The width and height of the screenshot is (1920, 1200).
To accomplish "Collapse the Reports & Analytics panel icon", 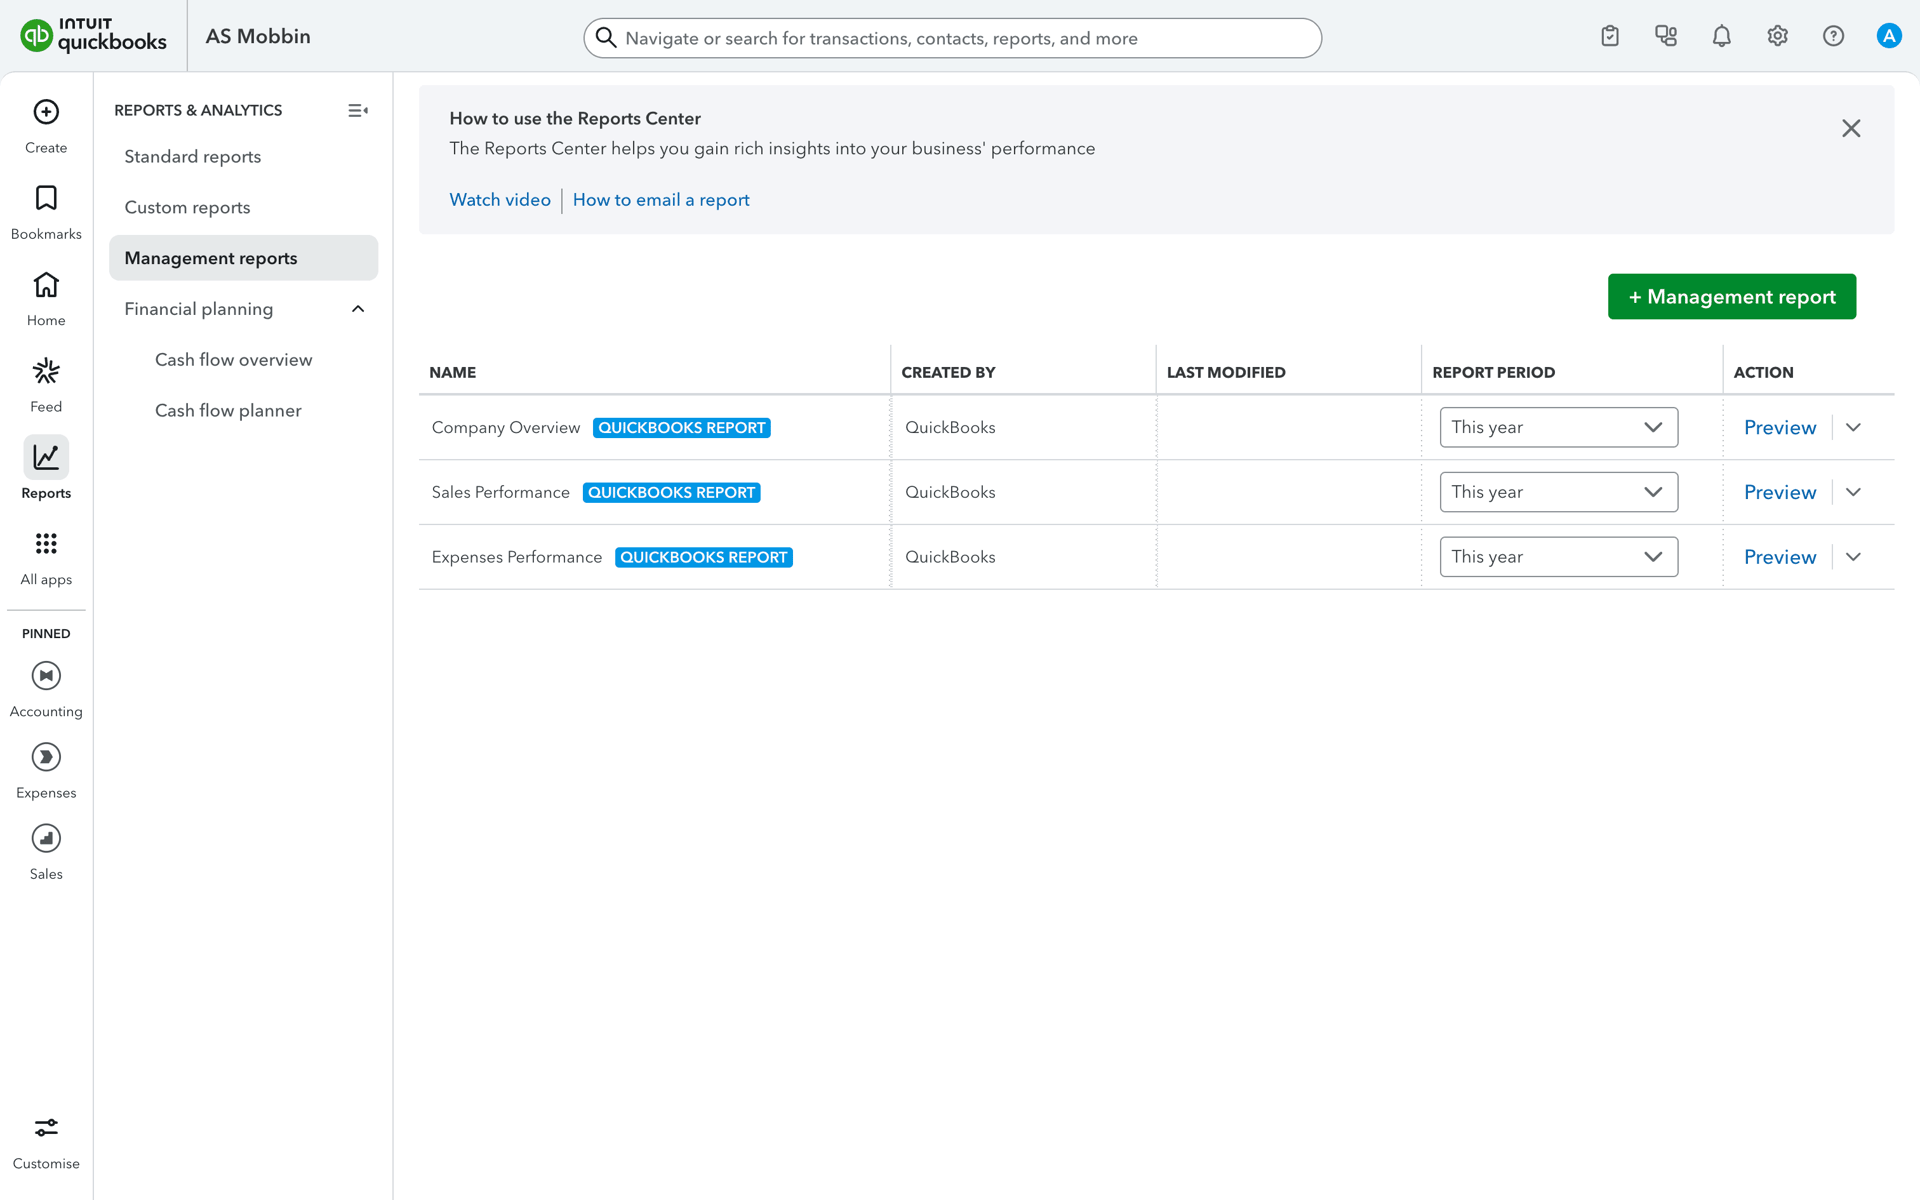I will [358, 110].
